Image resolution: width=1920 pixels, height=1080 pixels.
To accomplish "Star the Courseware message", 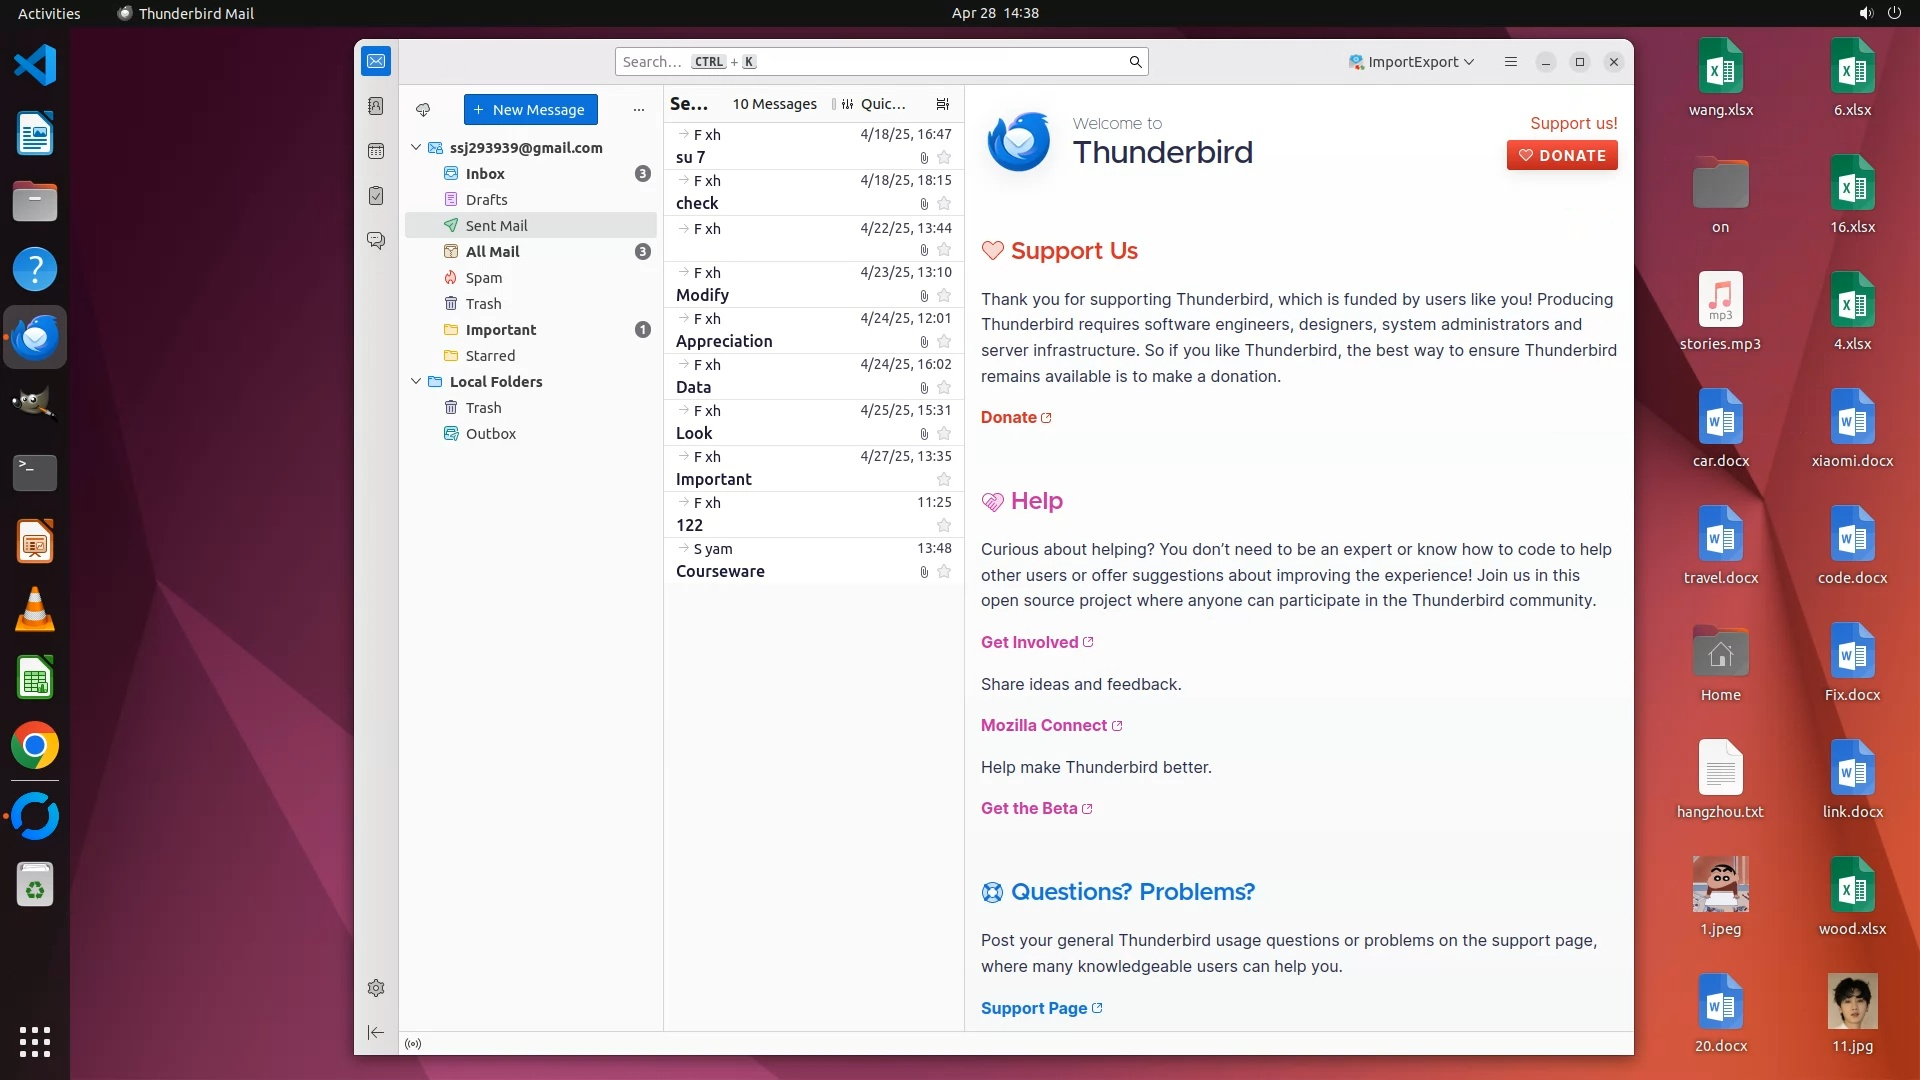I will [944, 572].
